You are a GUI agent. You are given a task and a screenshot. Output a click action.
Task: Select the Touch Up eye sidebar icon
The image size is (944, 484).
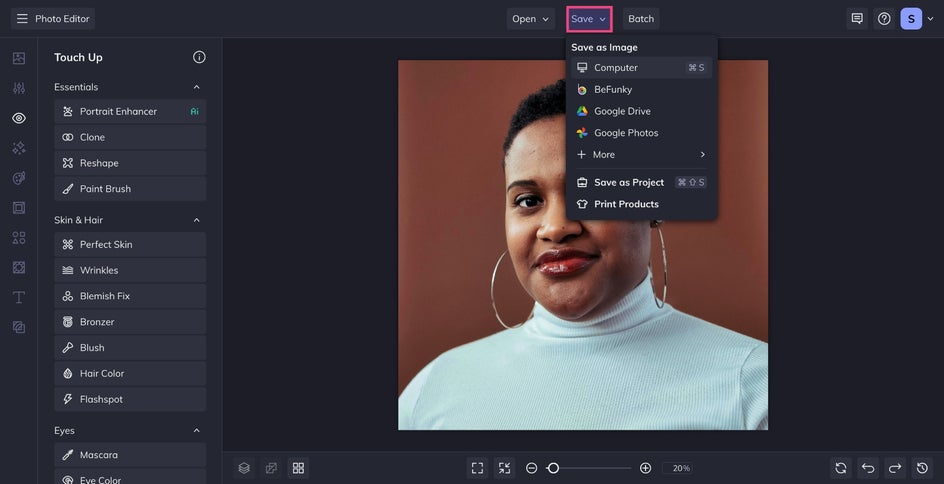point(19,118)
